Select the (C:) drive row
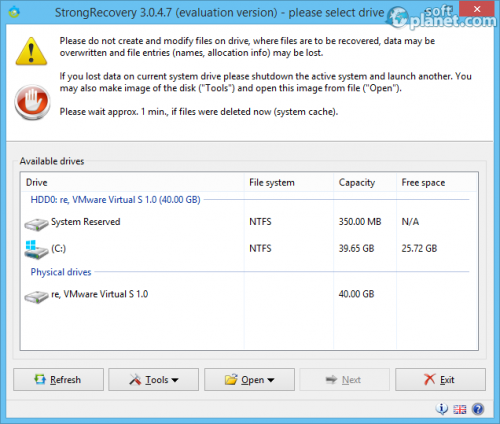 click(249, 249)
